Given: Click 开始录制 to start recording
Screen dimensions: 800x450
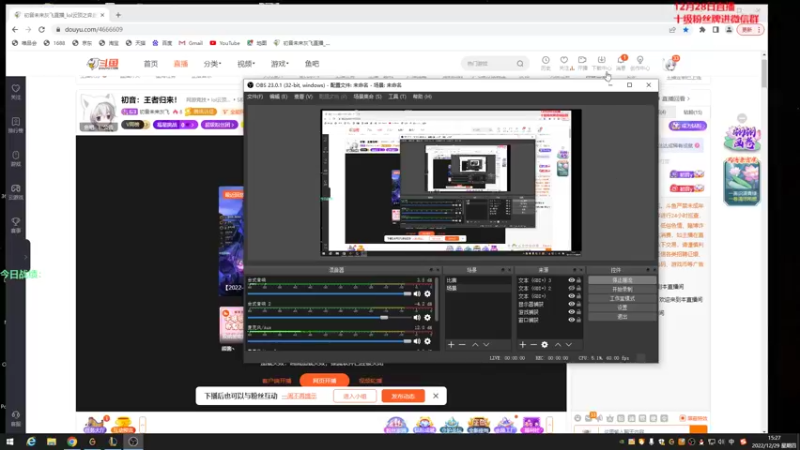Looking at the screenshot, I should [x=622, y=289].
